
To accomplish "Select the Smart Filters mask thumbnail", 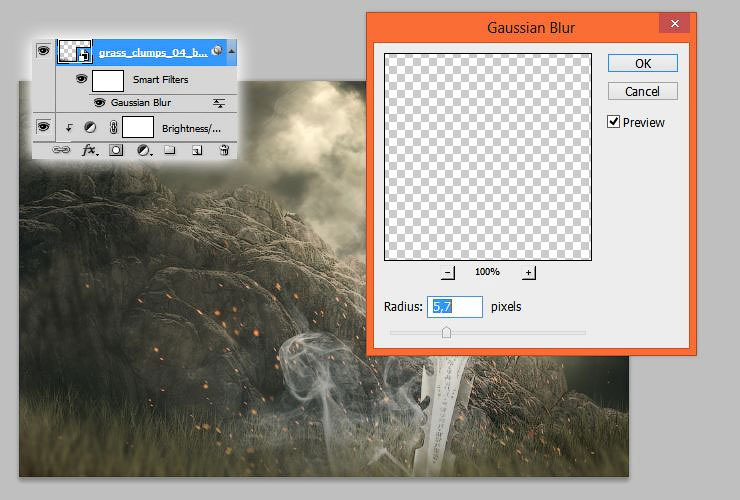I will coord(108,80).
